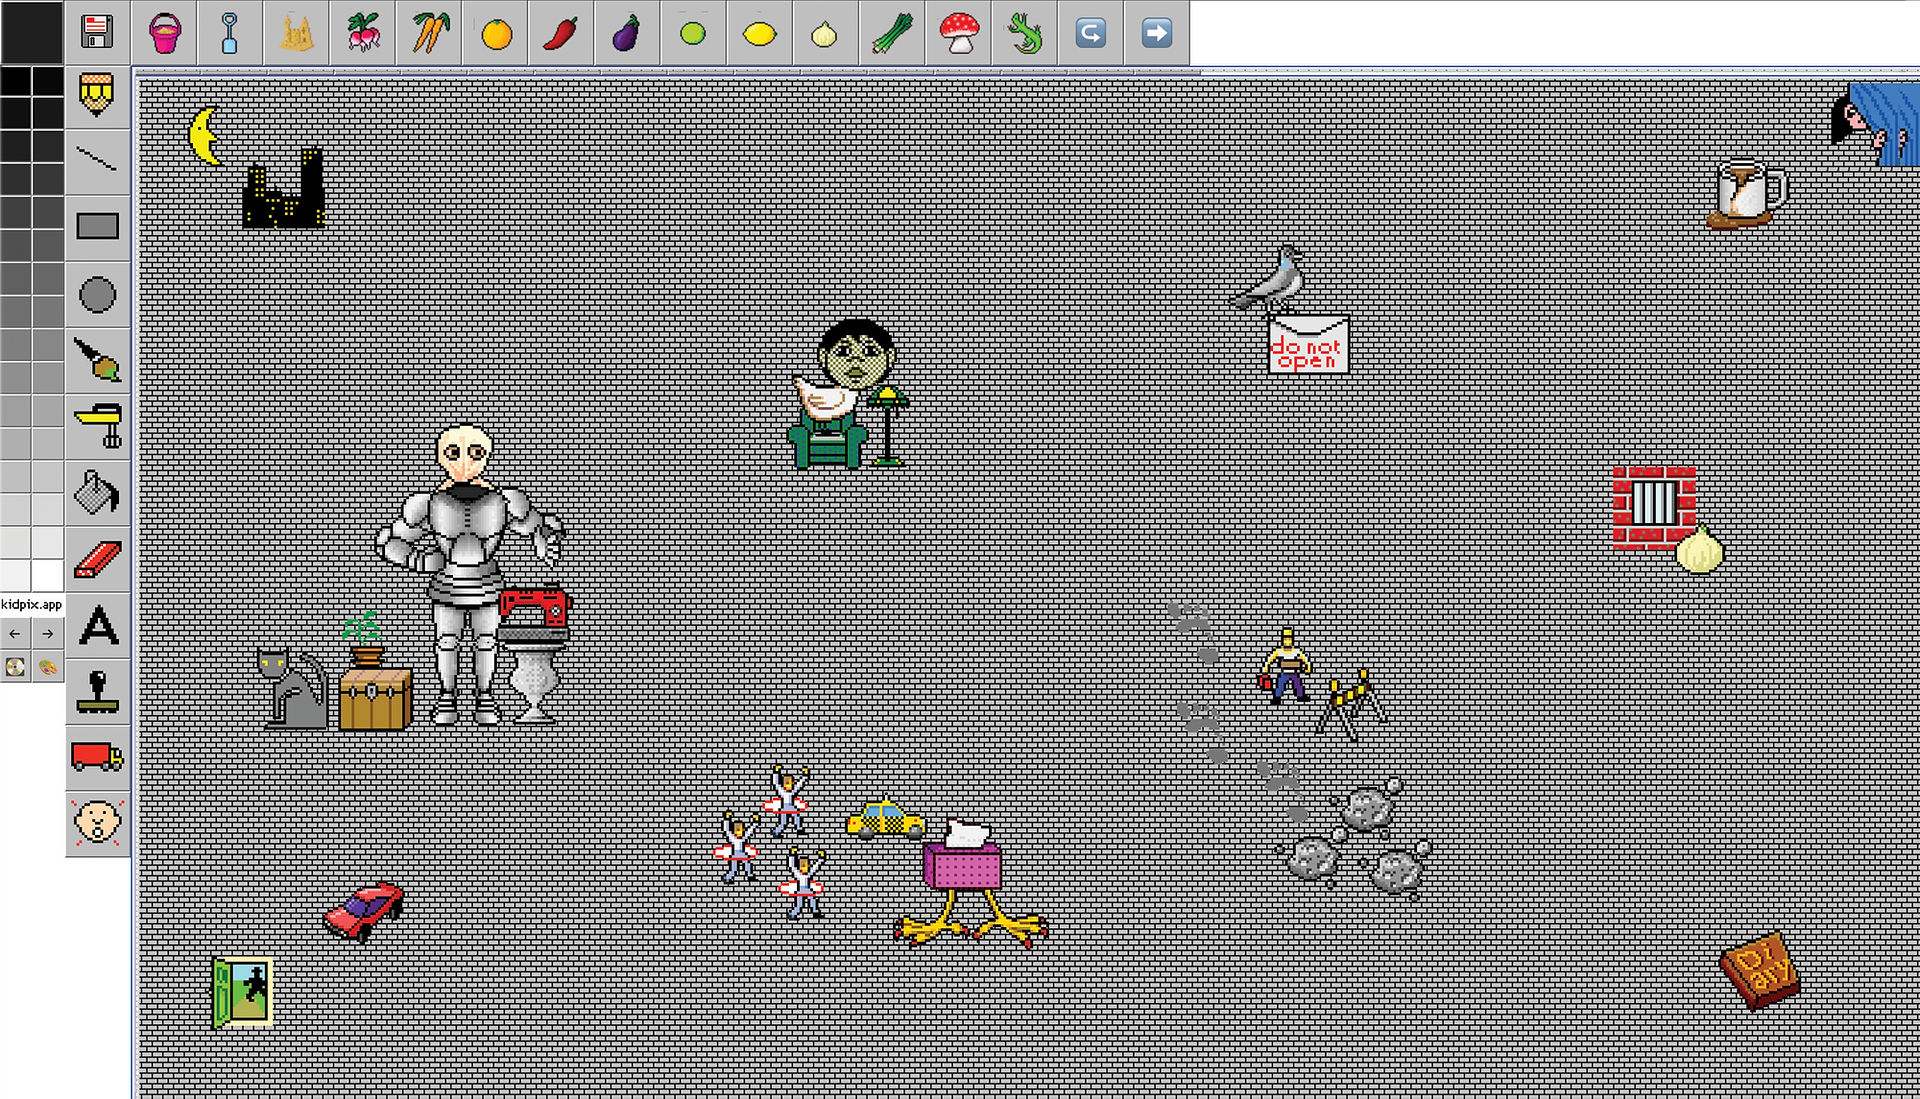The width and height of the screenshot is (1920, 1099).
Task: Switch palette with right arrow
Action: [x=47, y=634]
